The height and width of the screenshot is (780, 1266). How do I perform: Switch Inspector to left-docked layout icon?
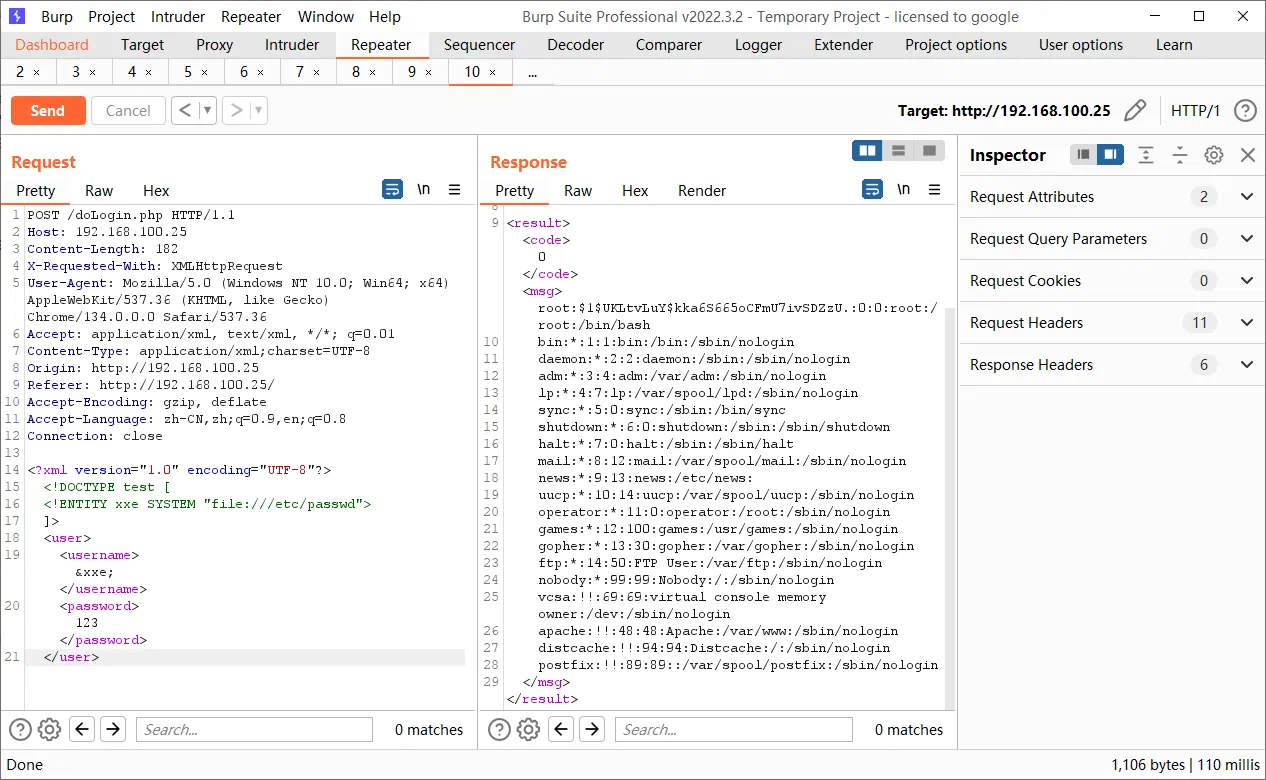tap(1084, 155)
